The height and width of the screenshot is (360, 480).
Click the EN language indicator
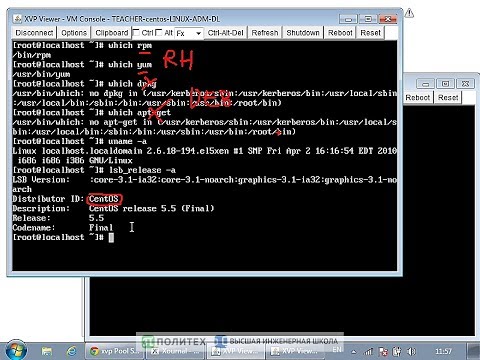pos(337,350)
